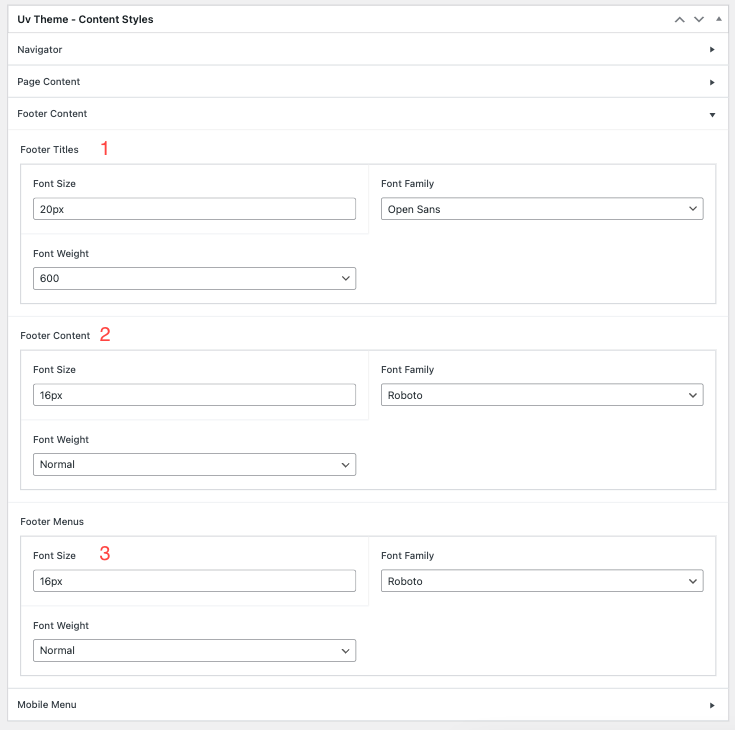Toggle the Uv Theme panel collapse triangle

717,19
